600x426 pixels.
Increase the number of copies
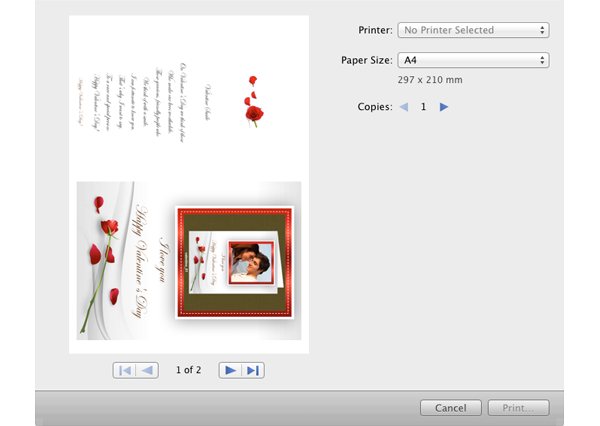(444, 106)
